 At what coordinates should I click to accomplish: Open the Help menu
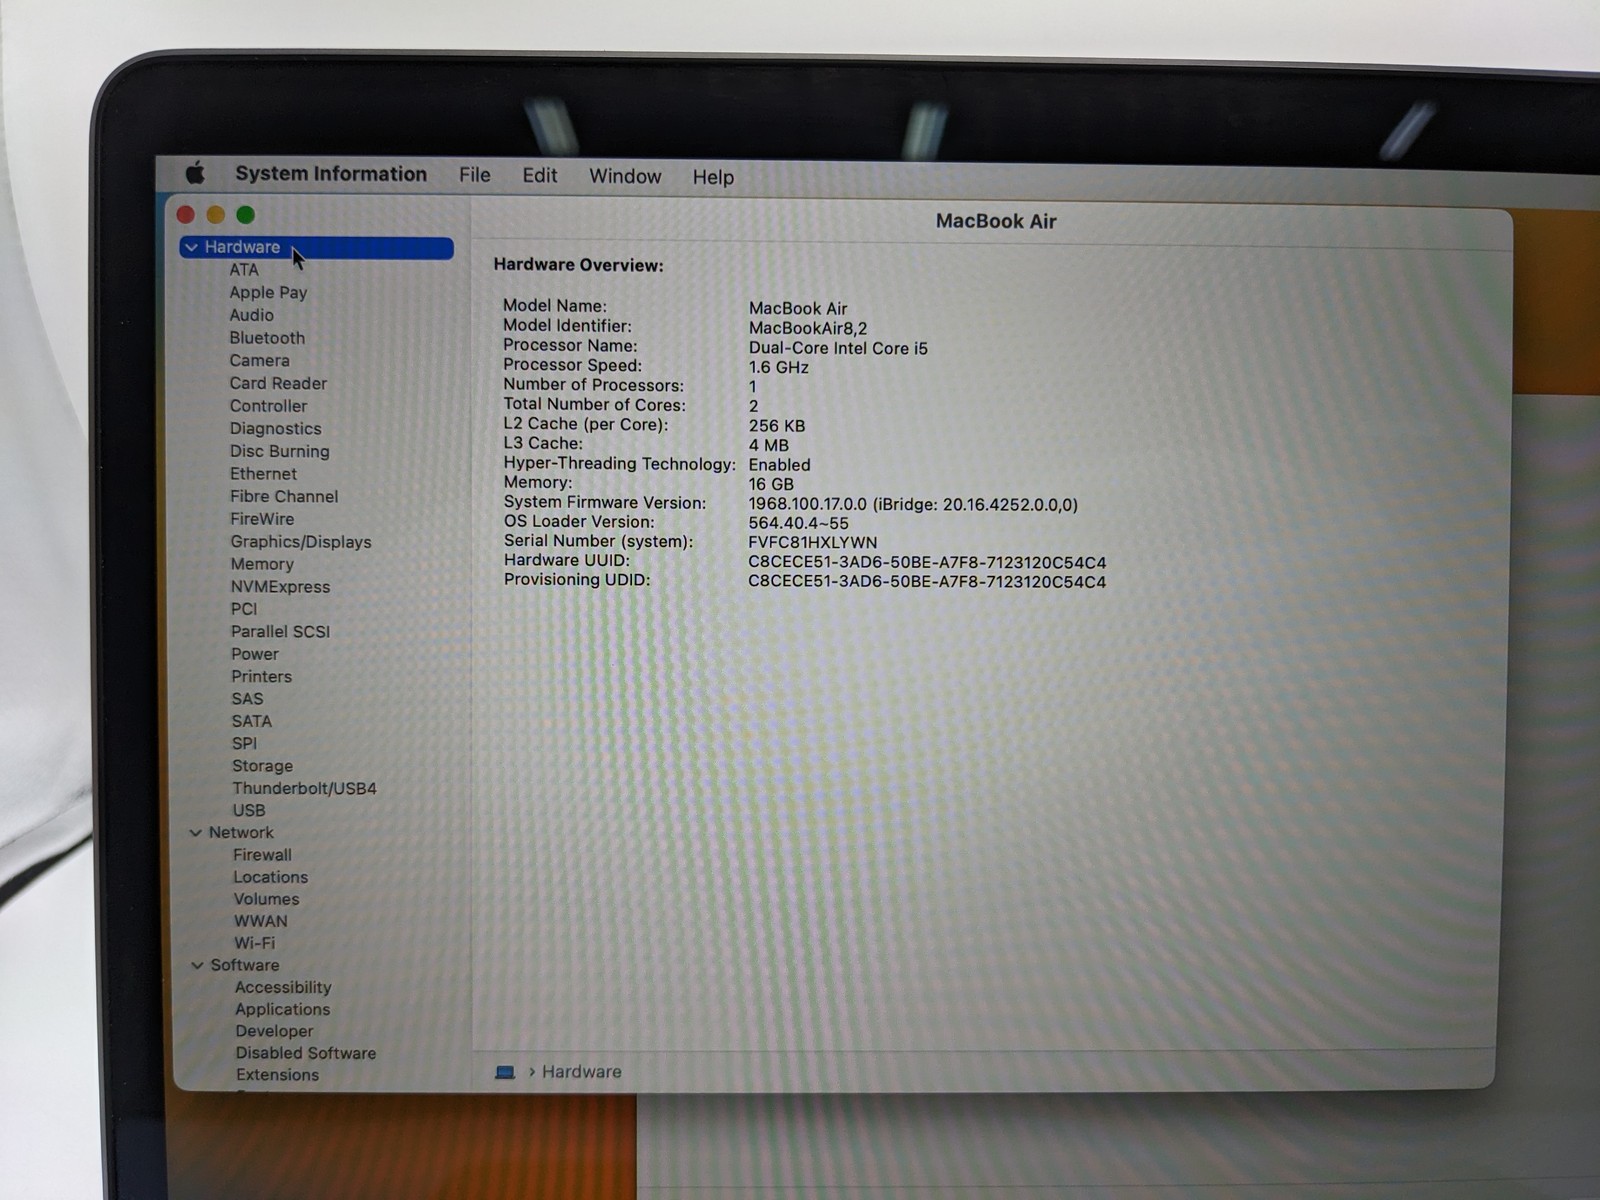(713, 177)
